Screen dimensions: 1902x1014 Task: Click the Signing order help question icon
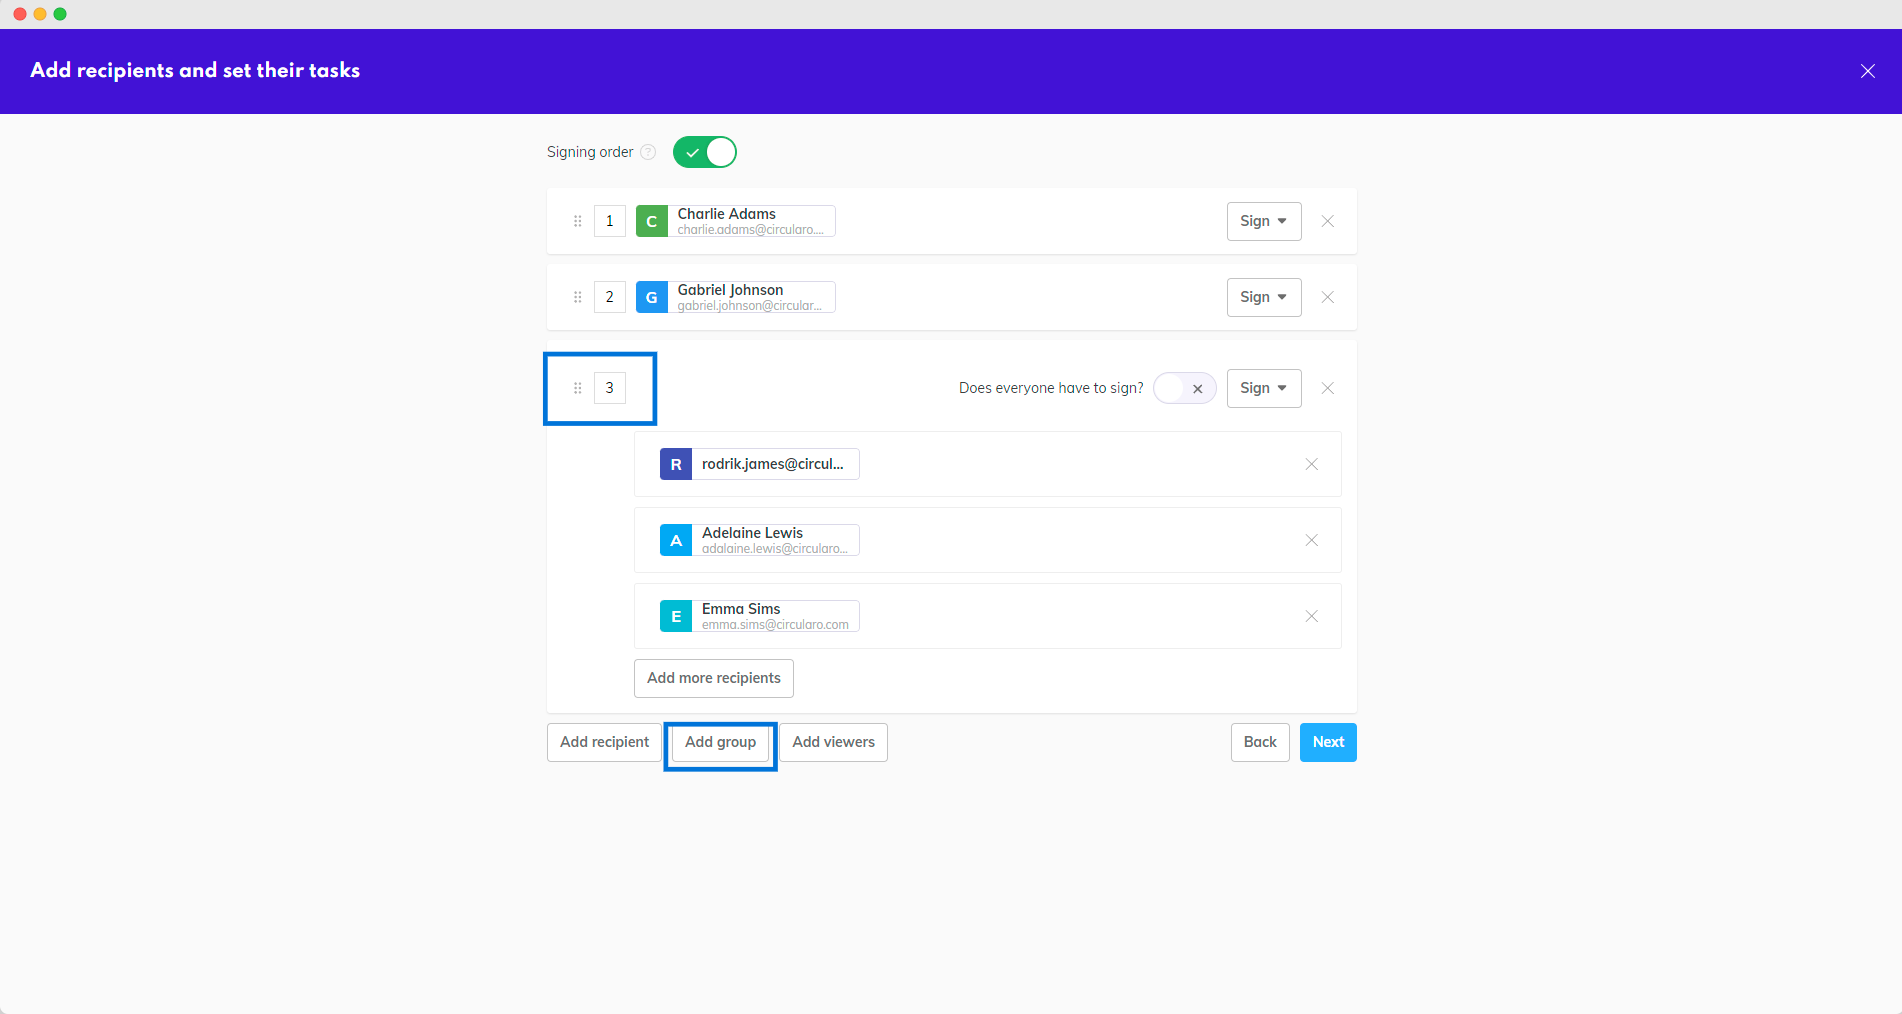point(648,152)
